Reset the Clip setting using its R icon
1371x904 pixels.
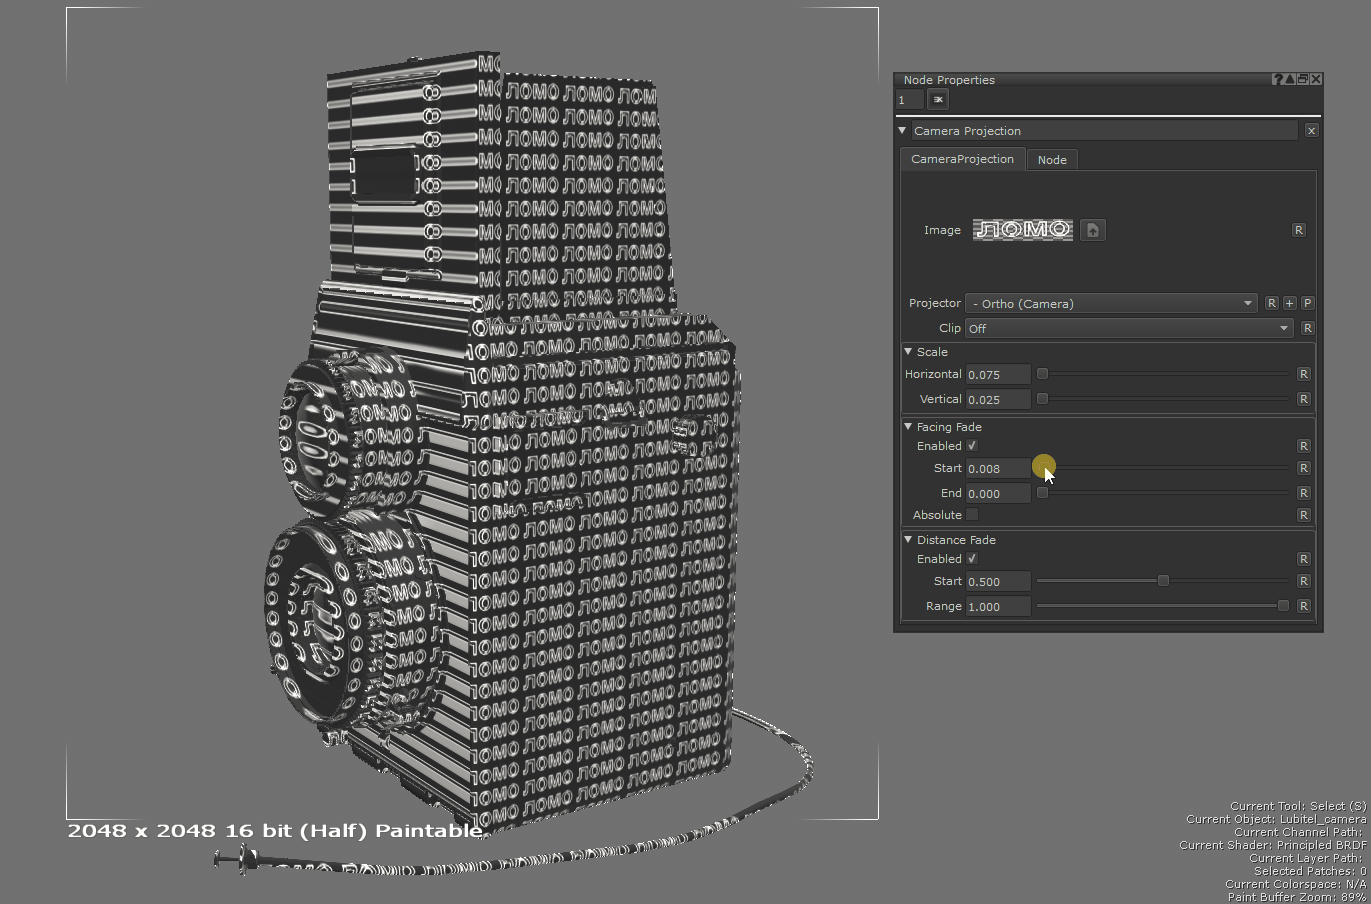[1307, 328]
